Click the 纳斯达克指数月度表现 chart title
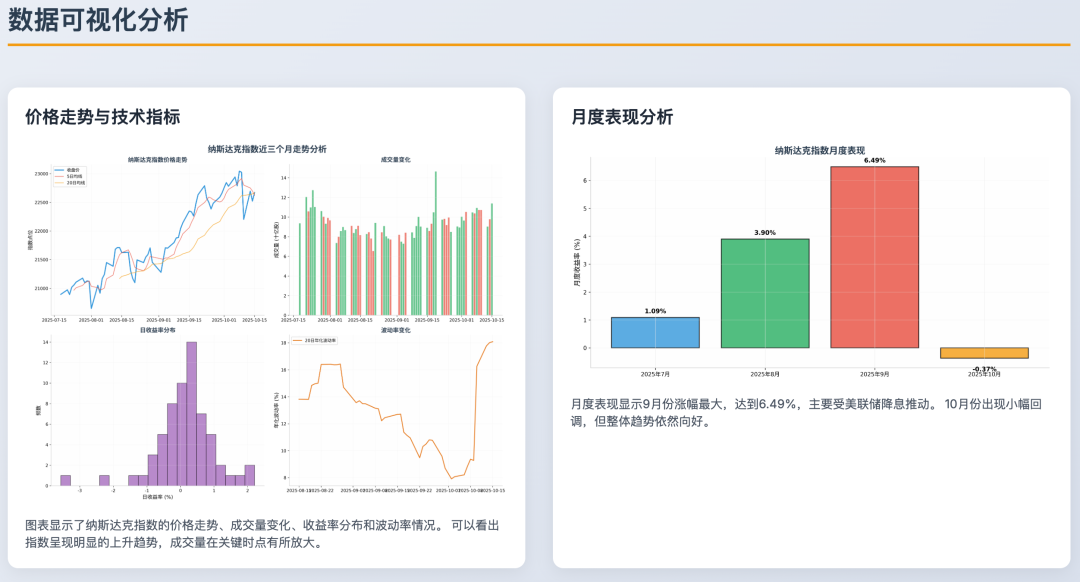 819,150
